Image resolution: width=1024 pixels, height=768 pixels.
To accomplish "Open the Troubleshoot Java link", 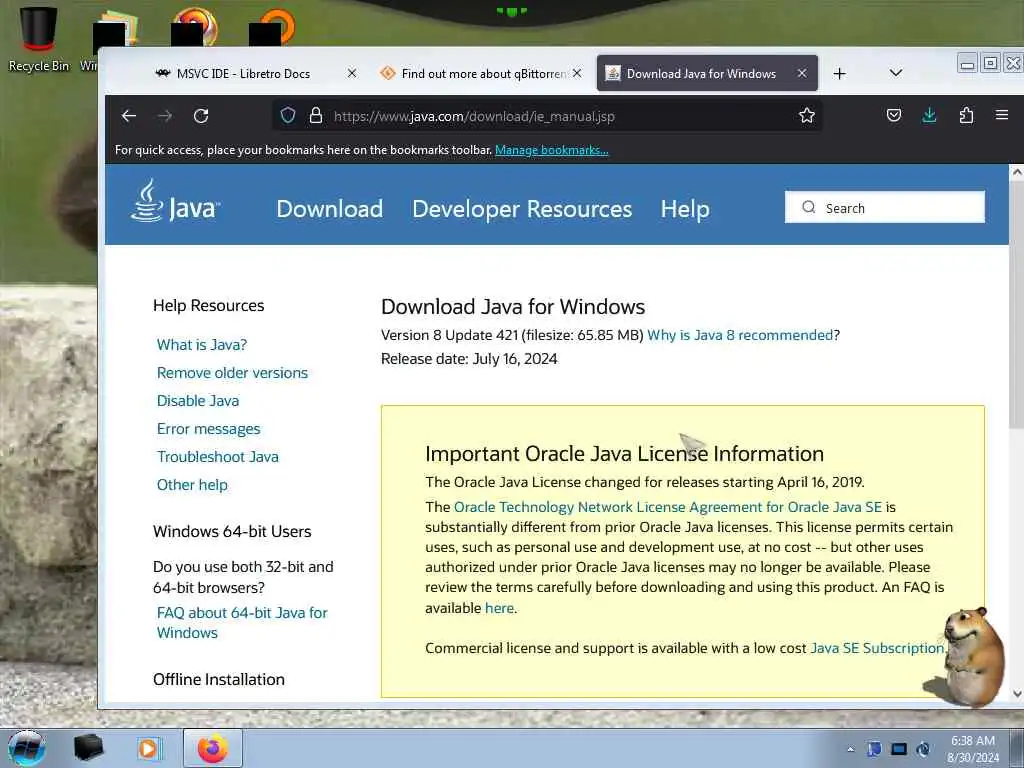I will coord(217,457).
